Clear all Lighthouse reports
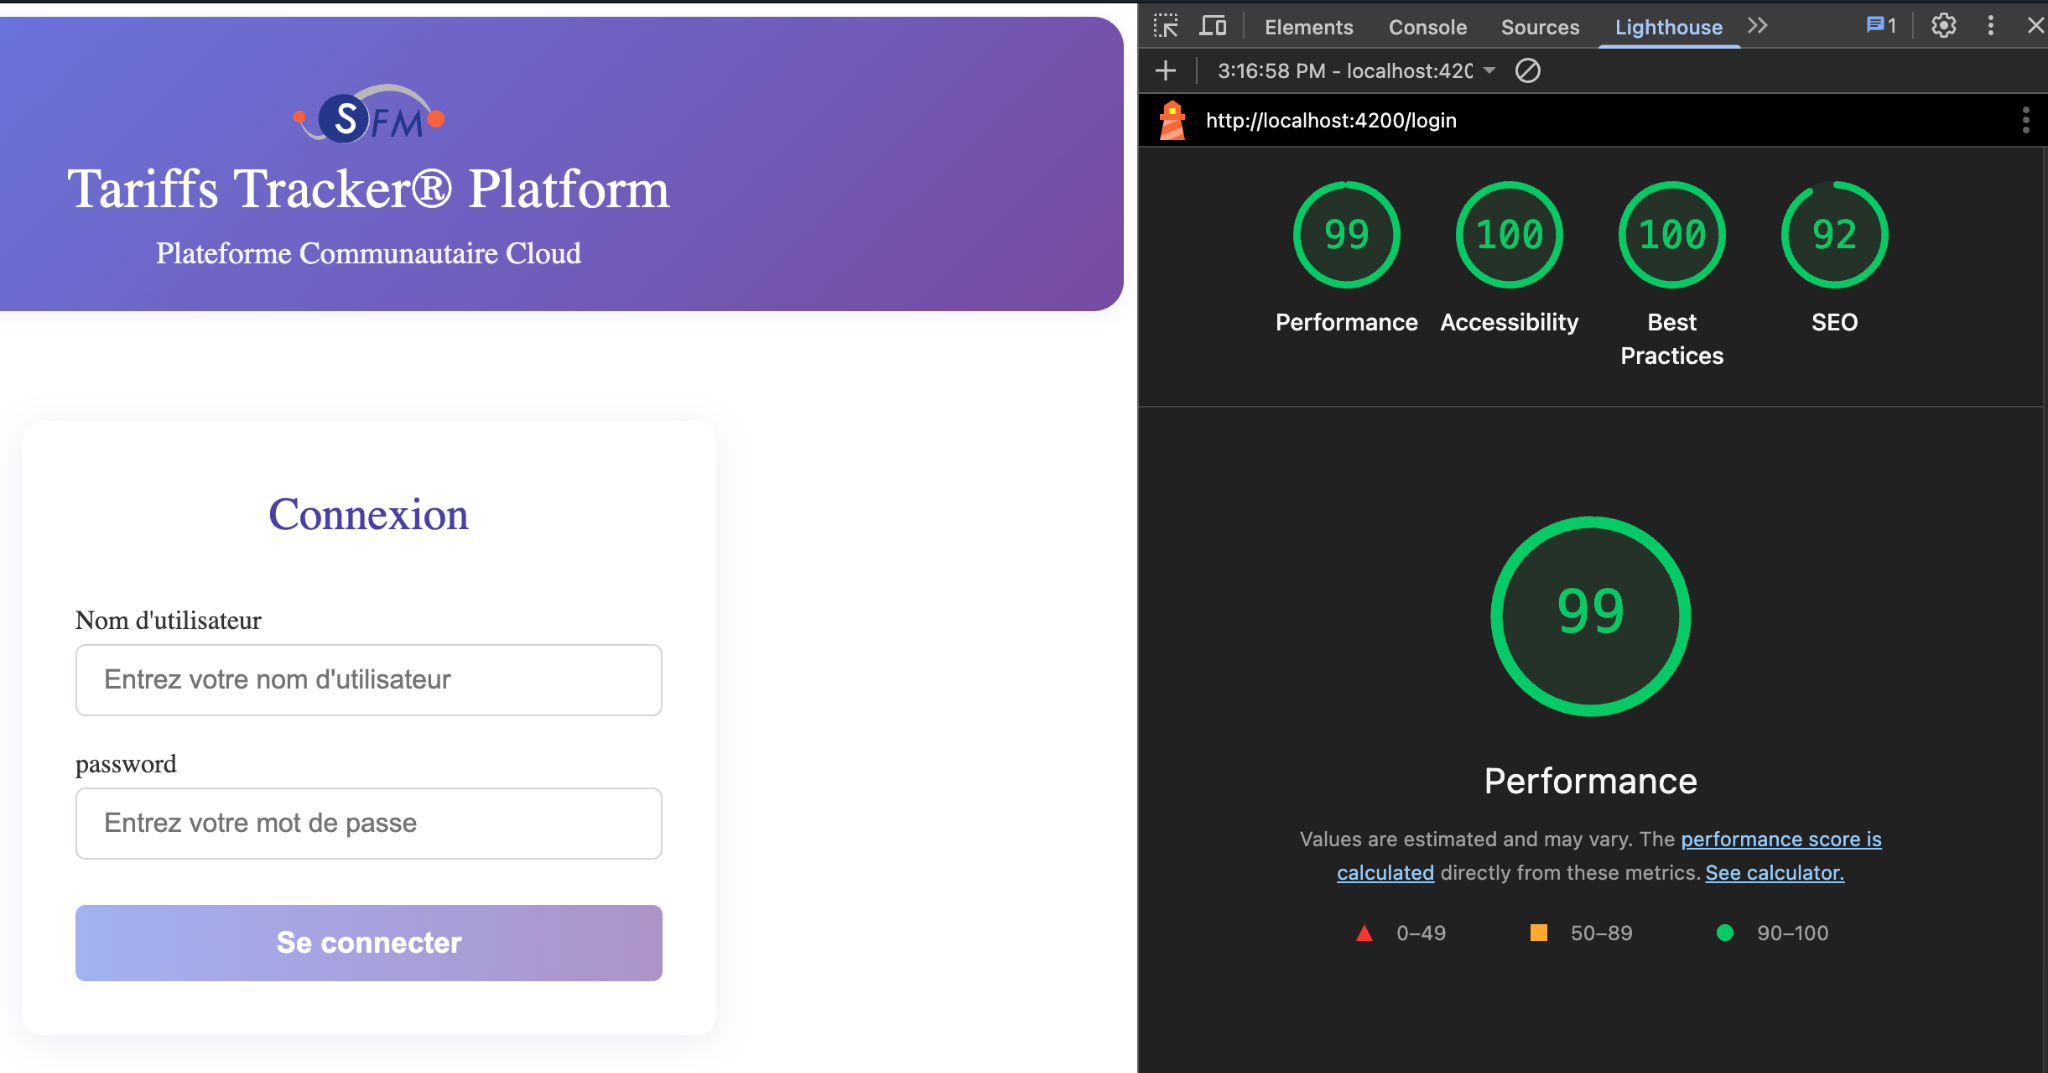The width and height of the screenshot is (2048, 1073). click(1527, 70)
